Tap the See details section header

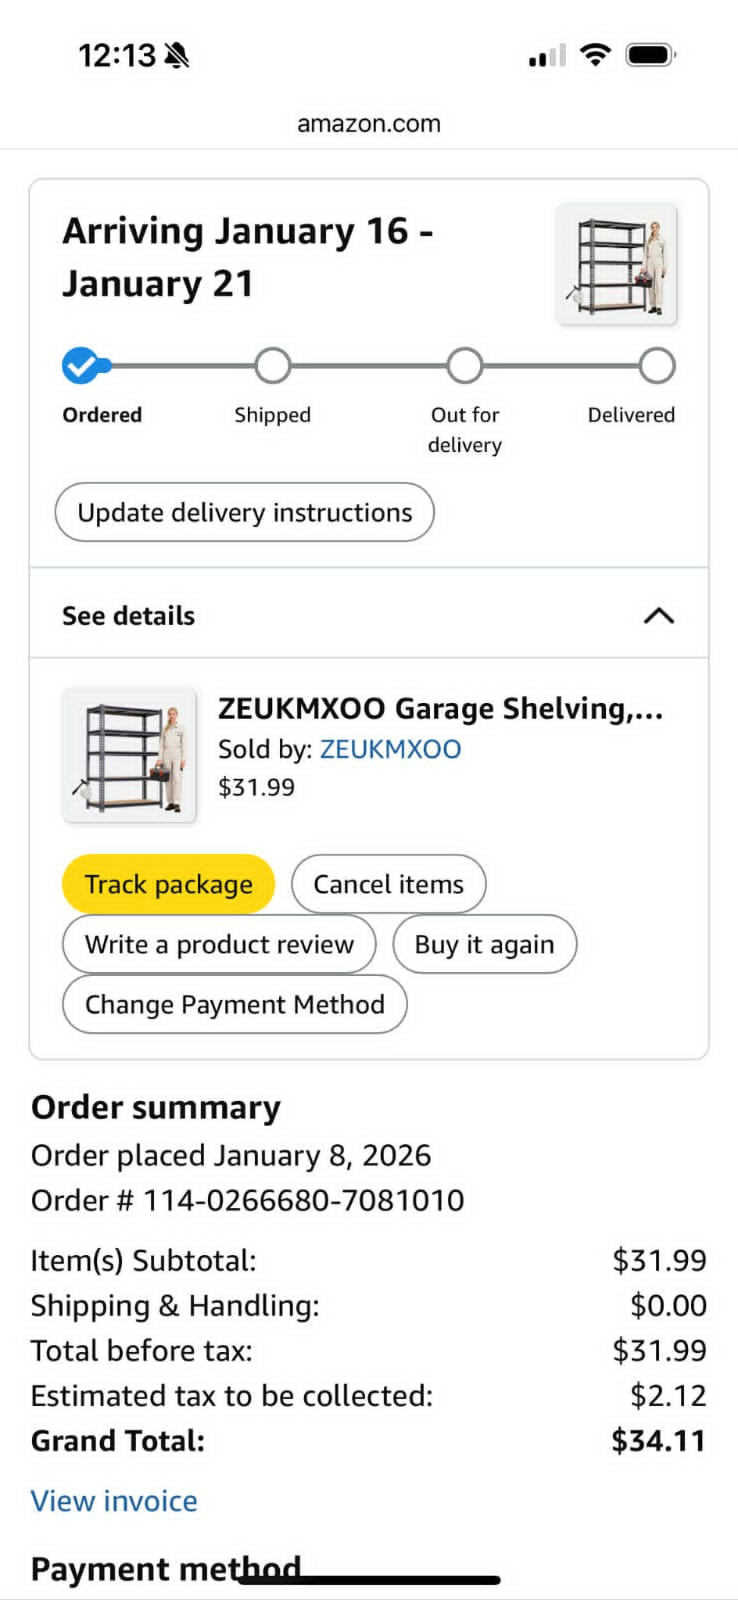[129, 616]
